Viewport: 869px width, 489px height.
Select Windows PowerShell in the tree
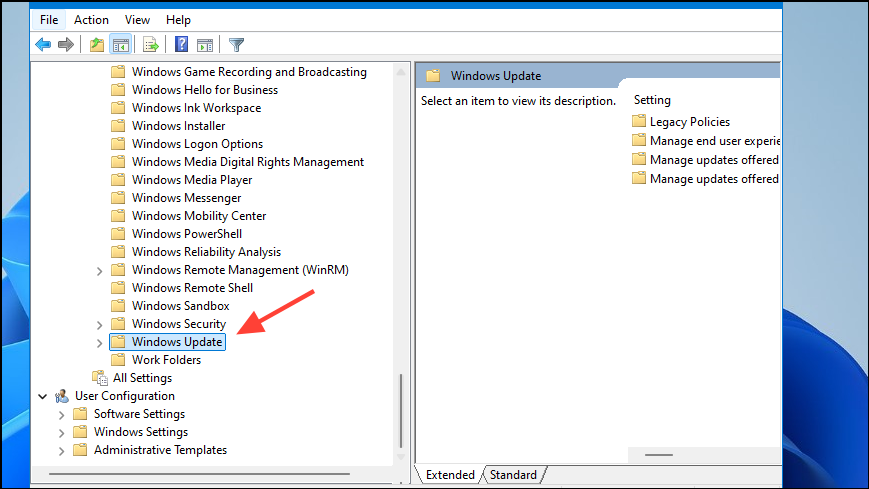click(186, 234)
